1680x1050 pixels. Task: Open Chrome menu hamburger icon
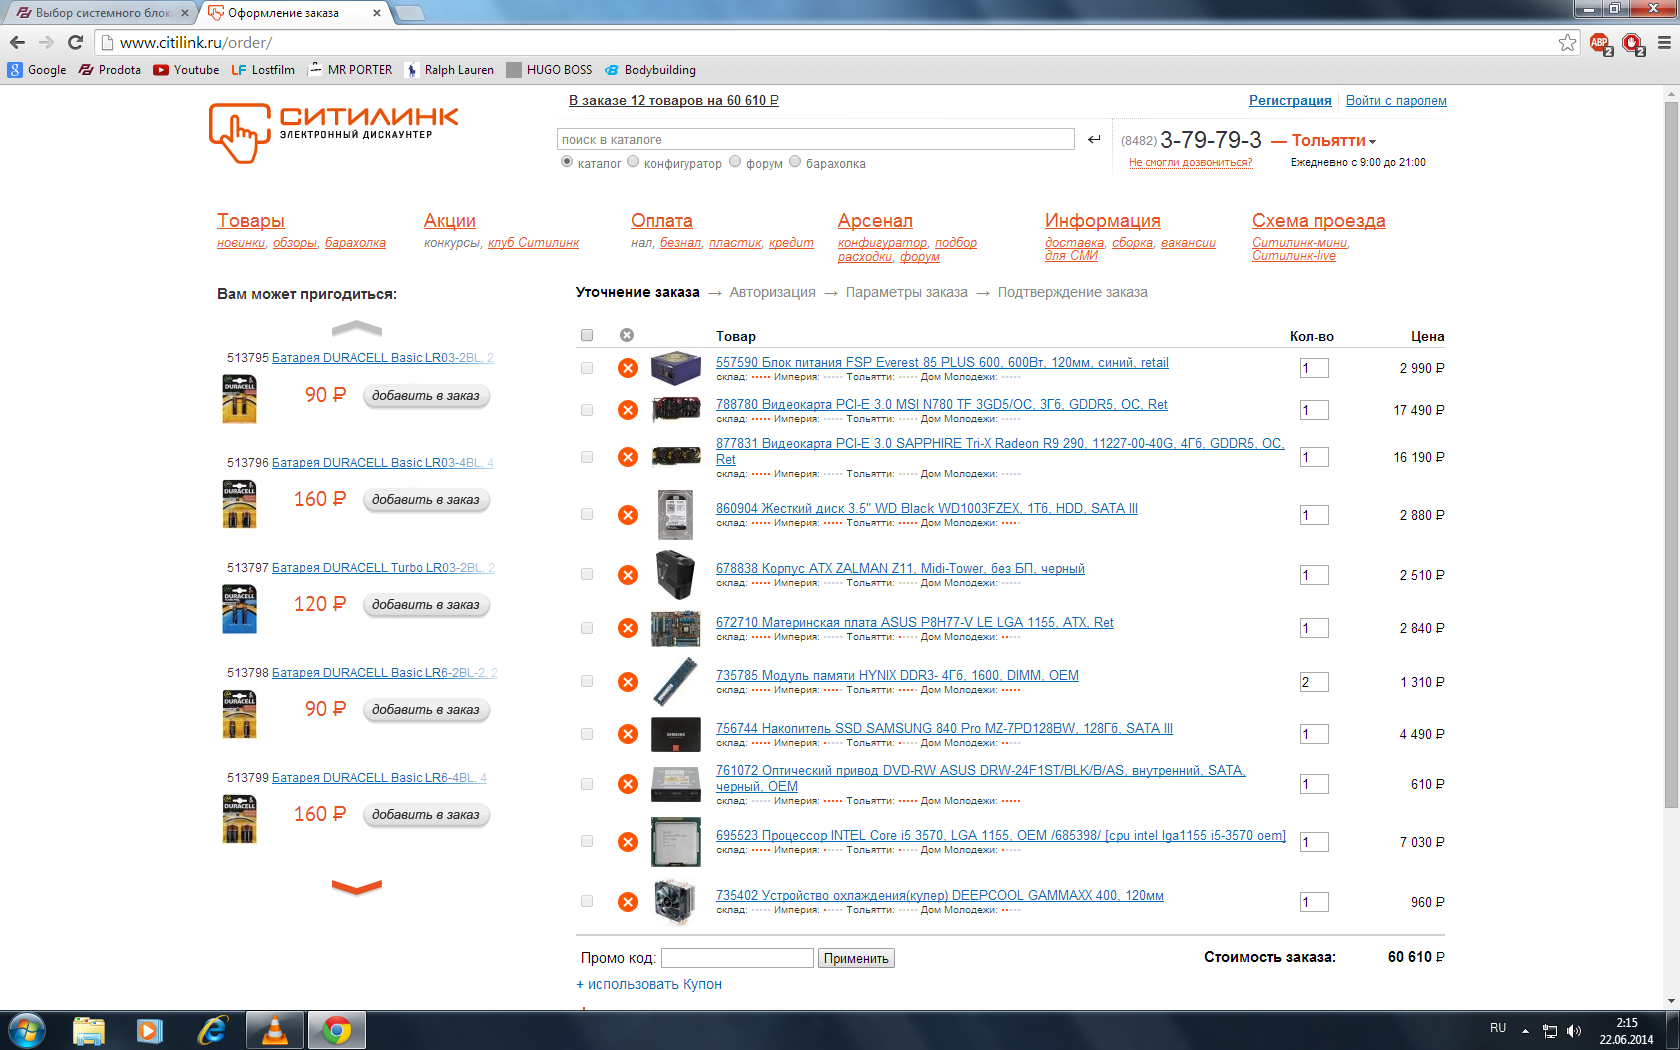click(1664, 42)
